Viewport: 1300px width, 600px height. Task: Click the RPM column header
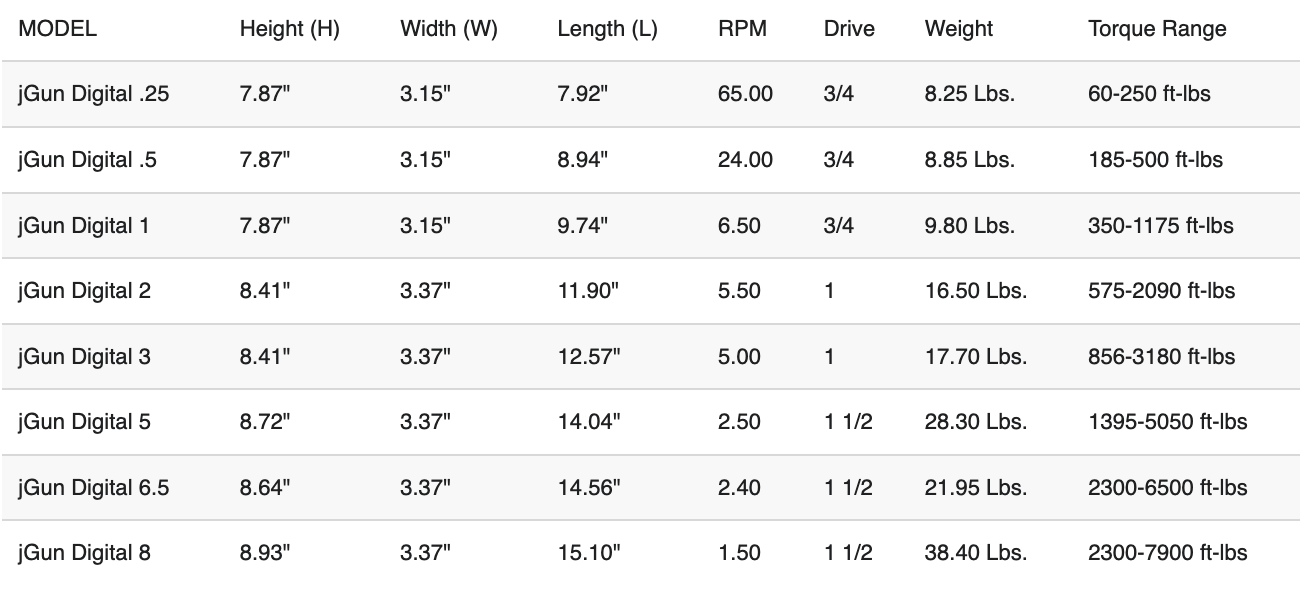click(742, 29)
